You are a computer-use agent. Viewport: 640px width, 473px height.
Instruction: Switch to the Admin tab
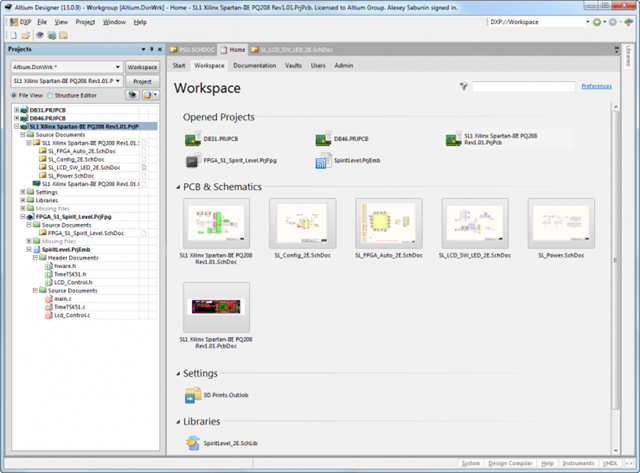[344, 65]
